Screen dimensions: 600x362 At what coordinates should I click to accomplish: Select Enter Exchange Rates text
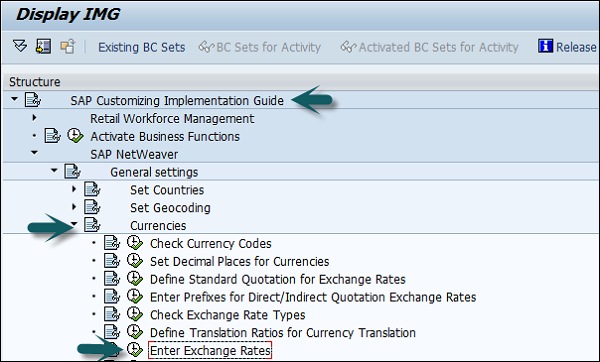pyautogui.click(x=210, y=351)
